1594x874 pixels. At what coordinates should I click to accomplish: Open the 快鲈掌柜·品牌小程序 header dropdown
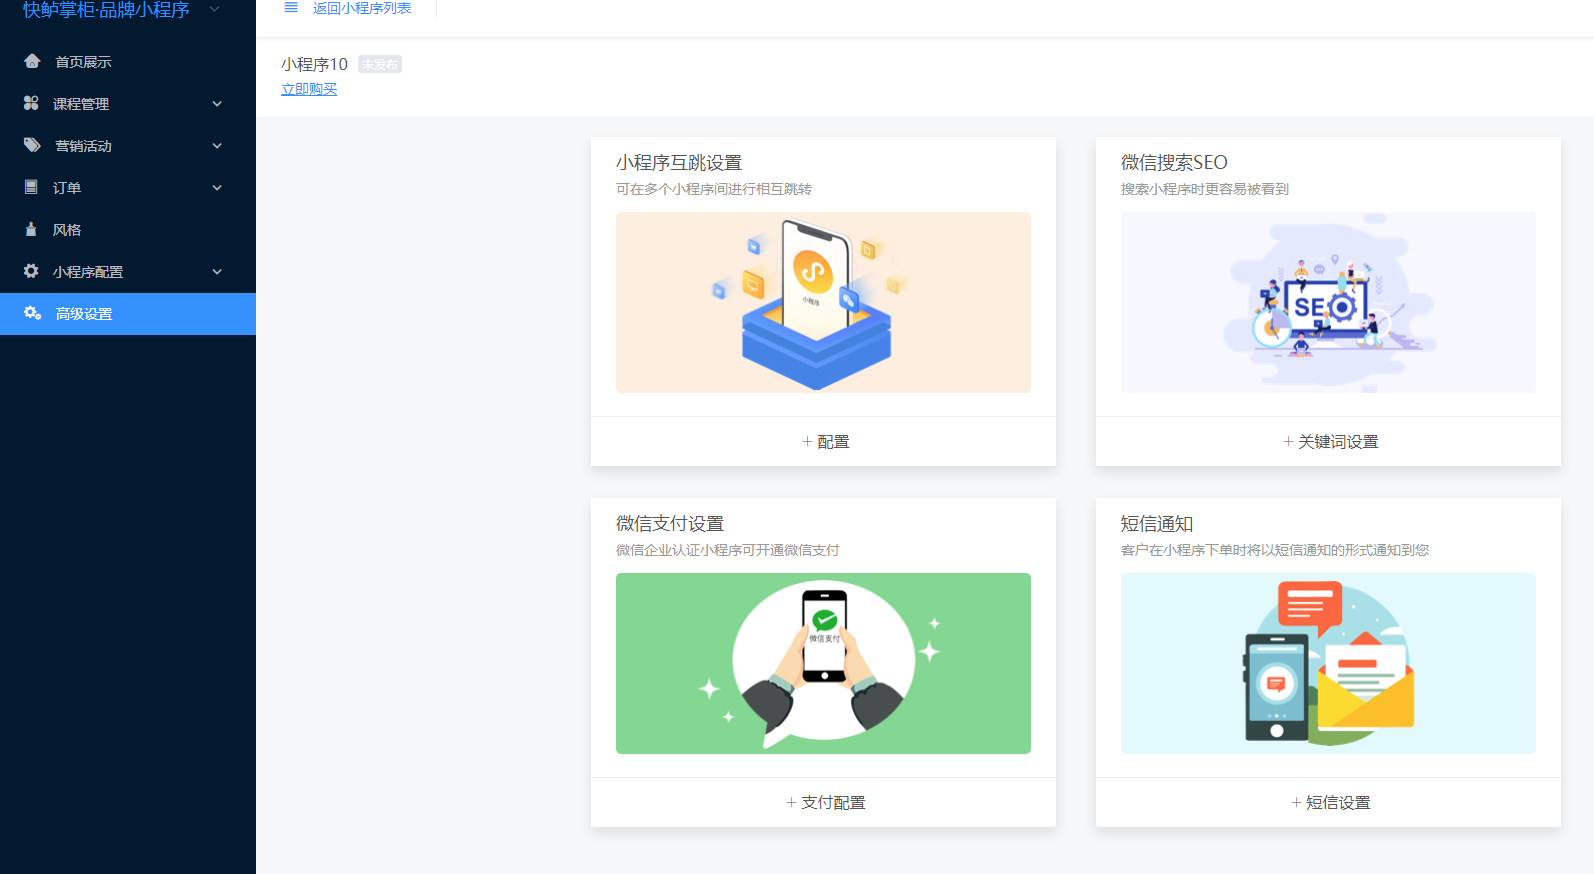[x=214, y=9]
